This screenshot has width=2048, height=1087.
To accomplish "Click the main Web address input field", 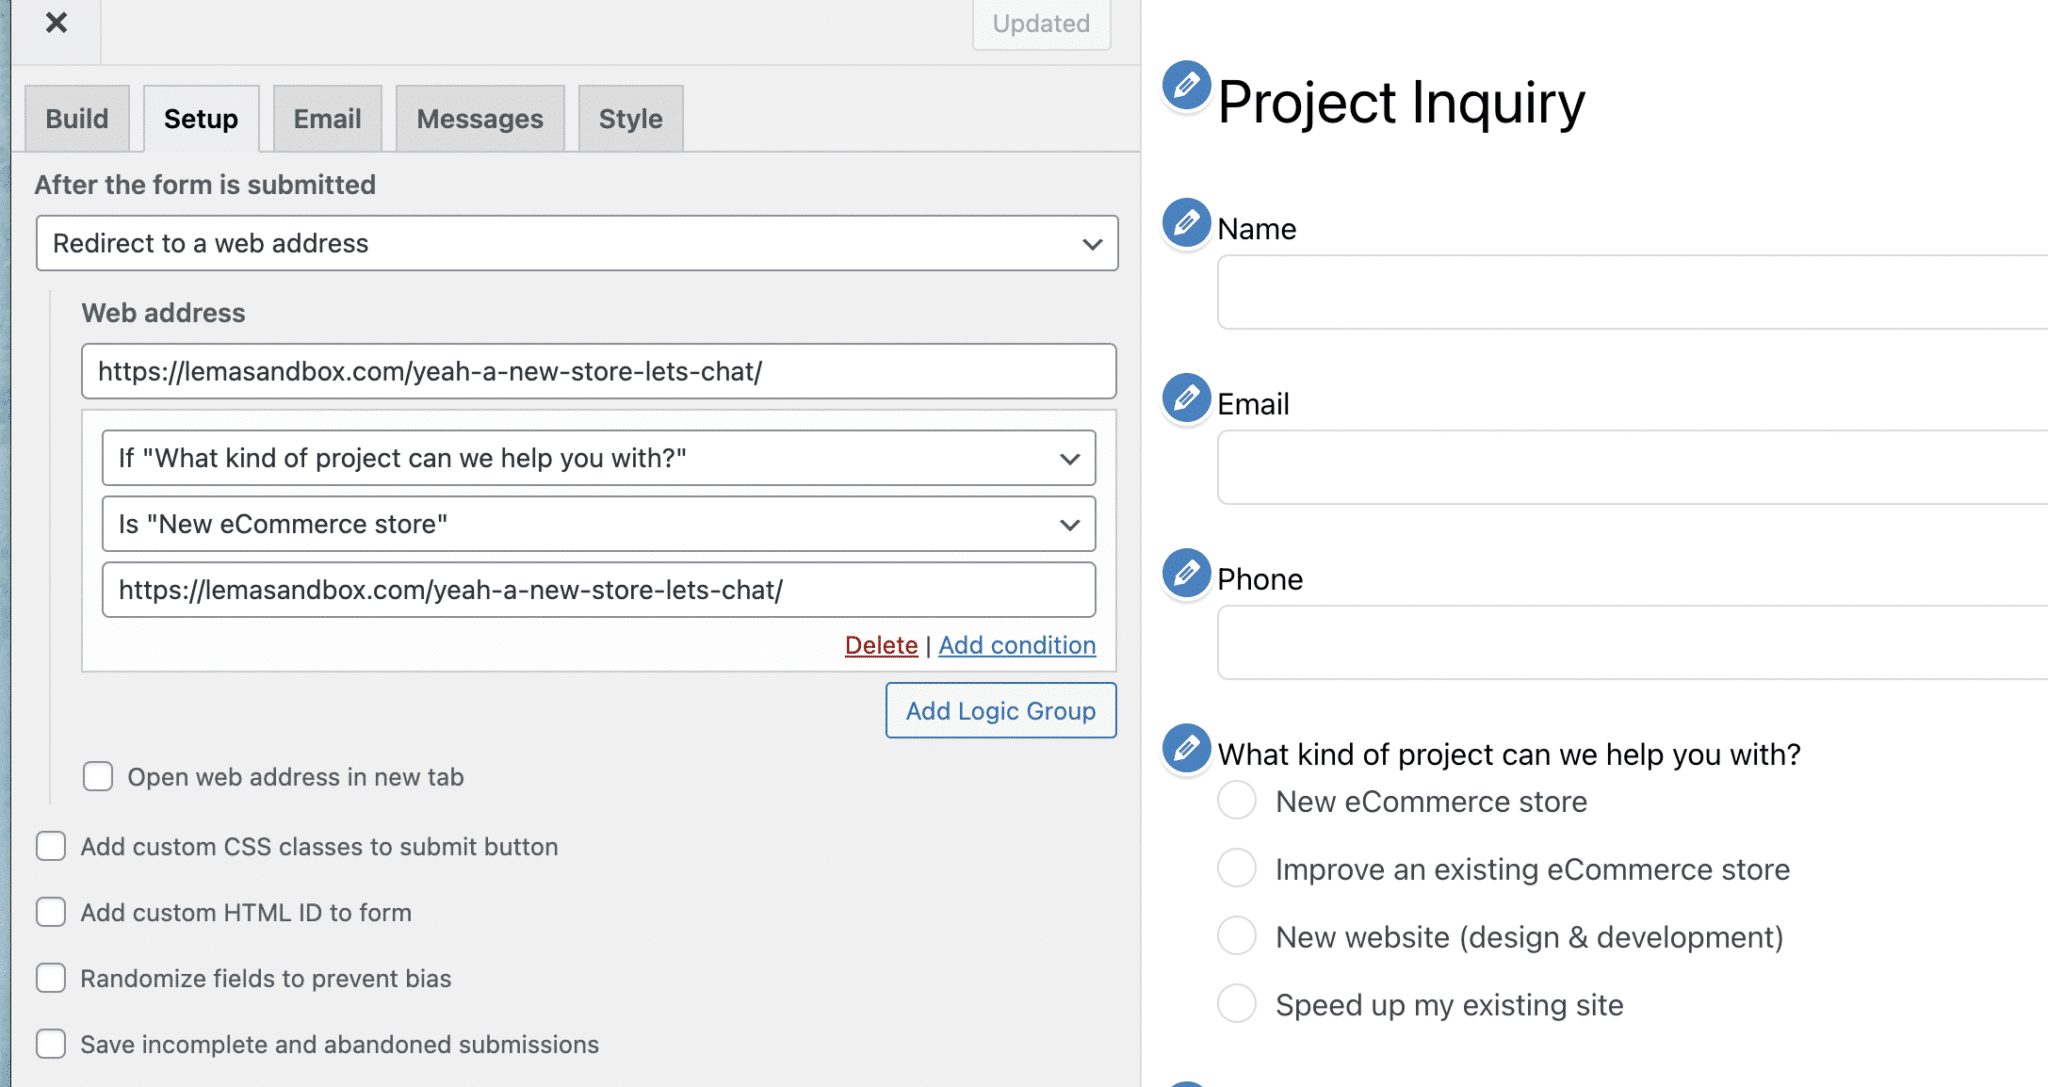I will (598, 372).
